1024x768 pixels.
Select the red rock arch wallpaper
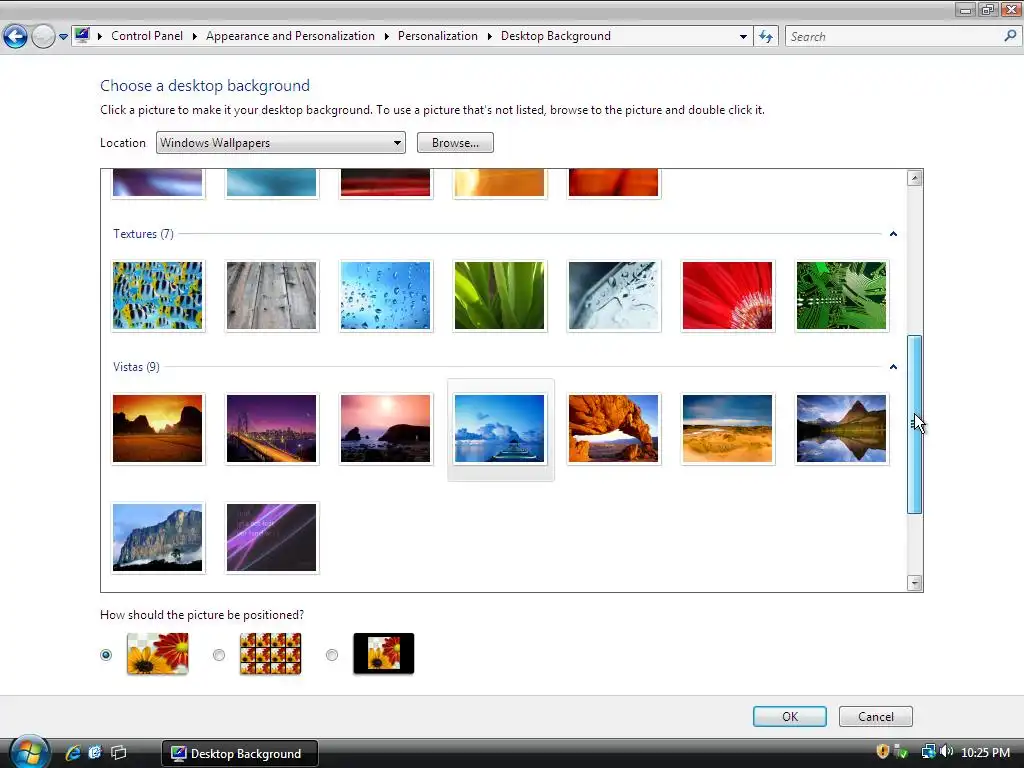coord(613,428)
